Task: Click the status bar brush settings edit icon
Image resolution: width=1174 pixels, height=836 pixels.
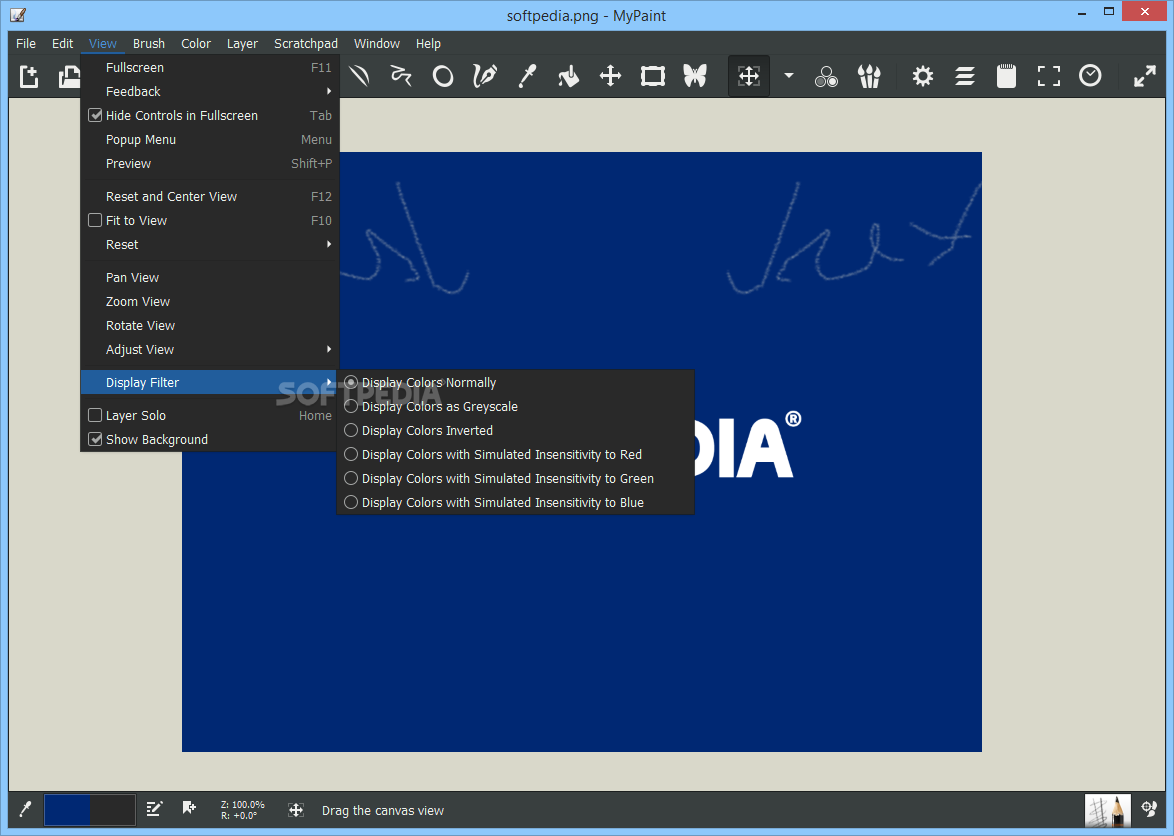Action: [x=154, y=809]
